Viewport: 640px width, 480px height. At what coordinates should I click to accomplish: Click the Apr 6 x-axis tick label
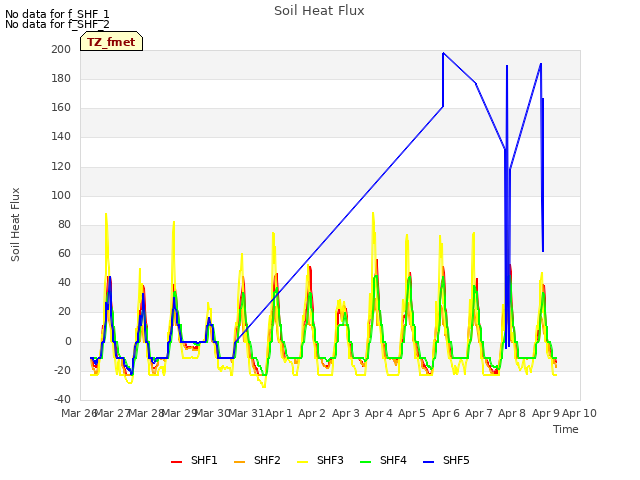pyautogui.click(x=446, y=413)
